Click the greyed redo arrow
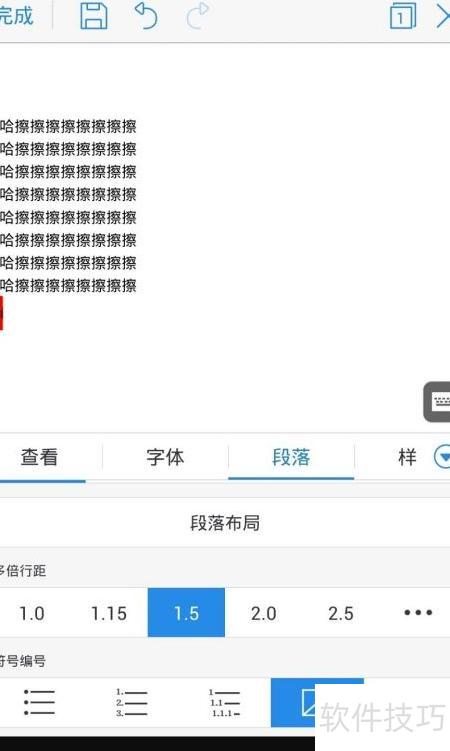This screenshot has height=751, width=450. pos(197,16)
